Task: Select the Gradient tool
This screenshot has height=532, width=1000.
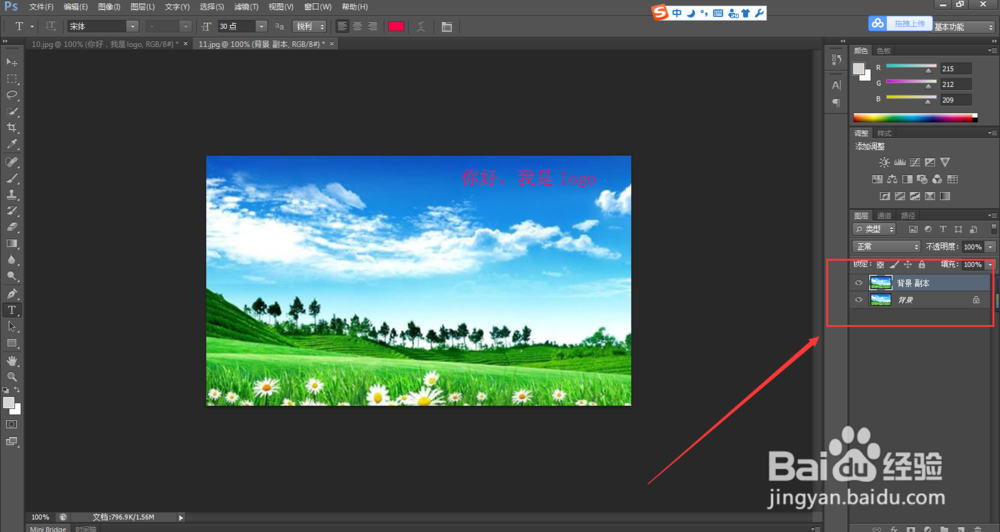Action: point(11,244)
